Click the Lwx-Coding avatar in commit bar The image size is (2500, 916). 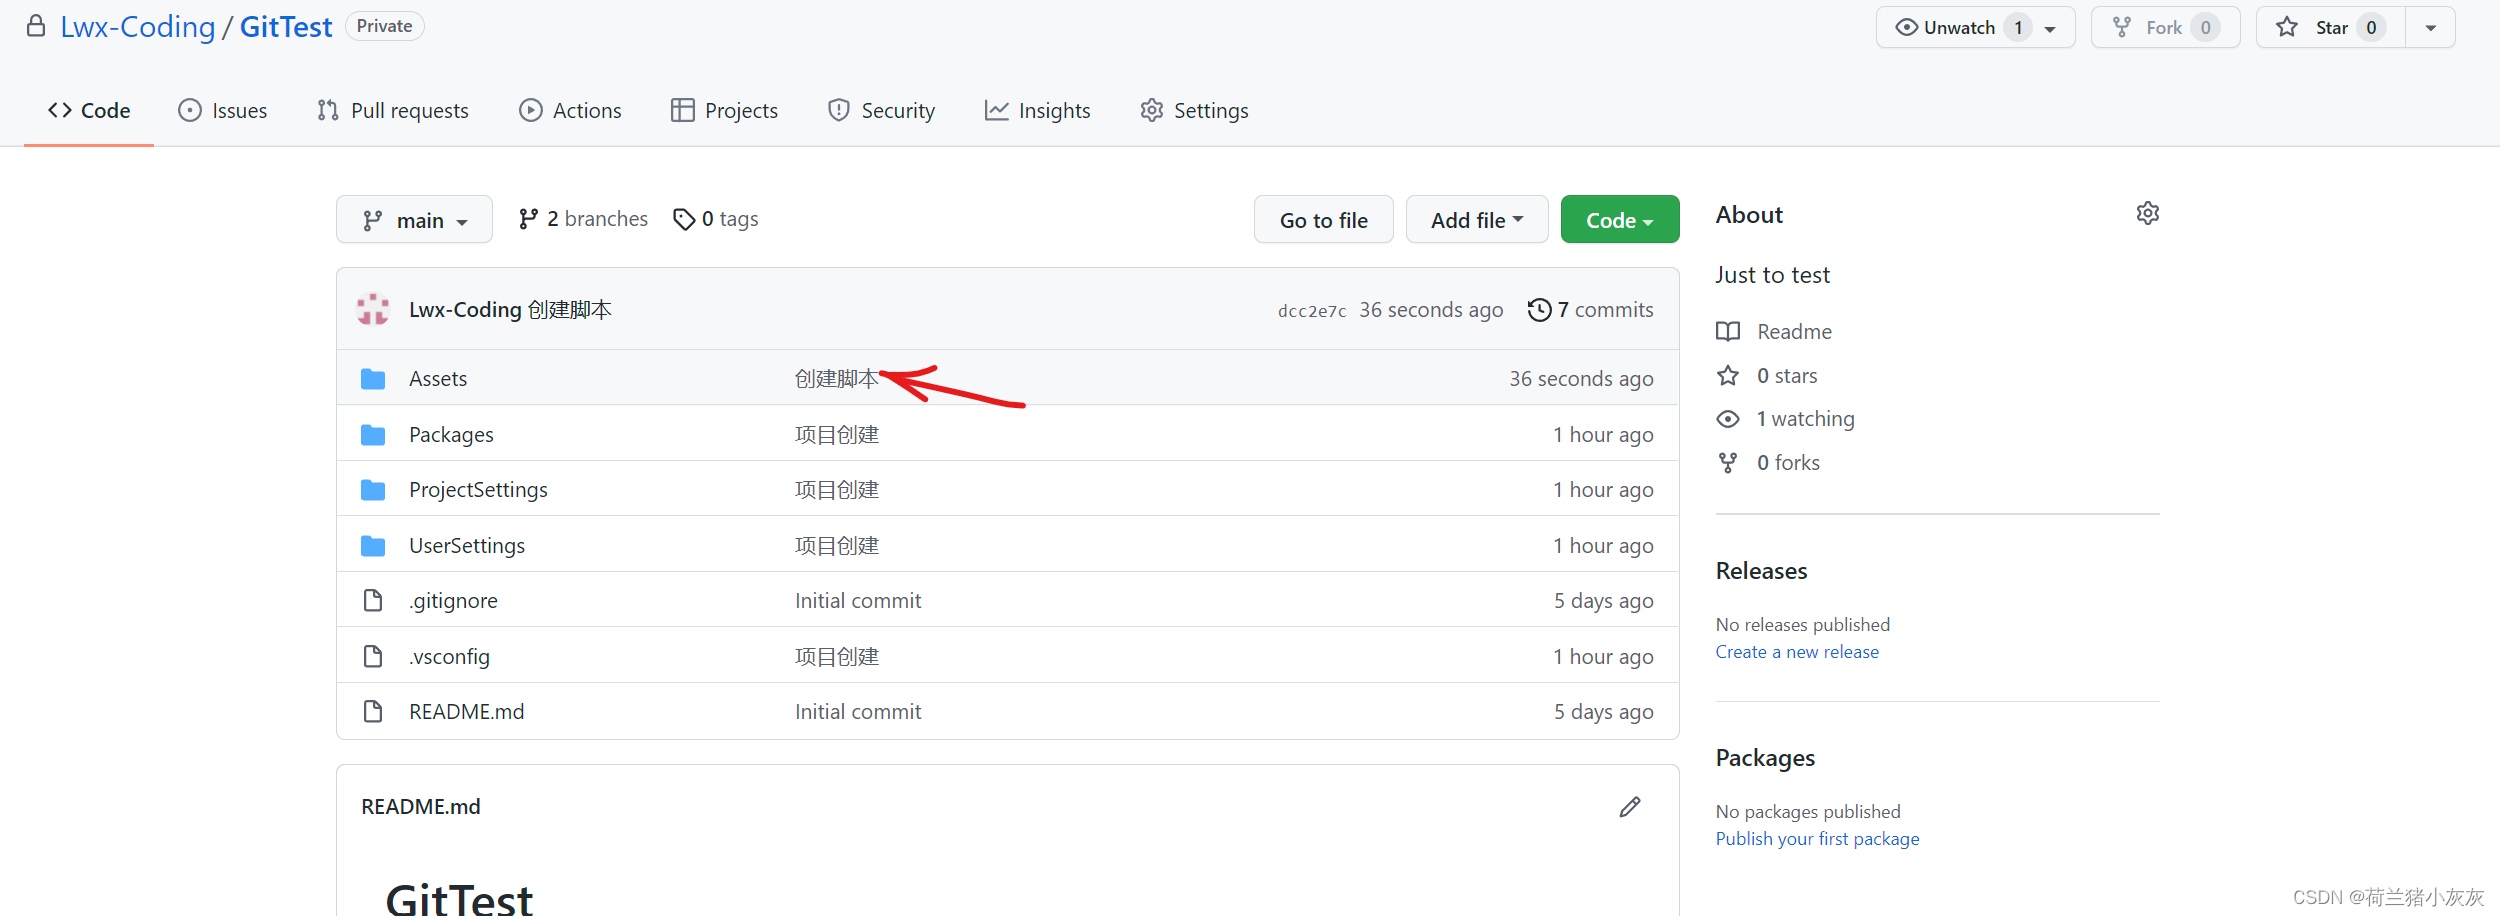373,309
